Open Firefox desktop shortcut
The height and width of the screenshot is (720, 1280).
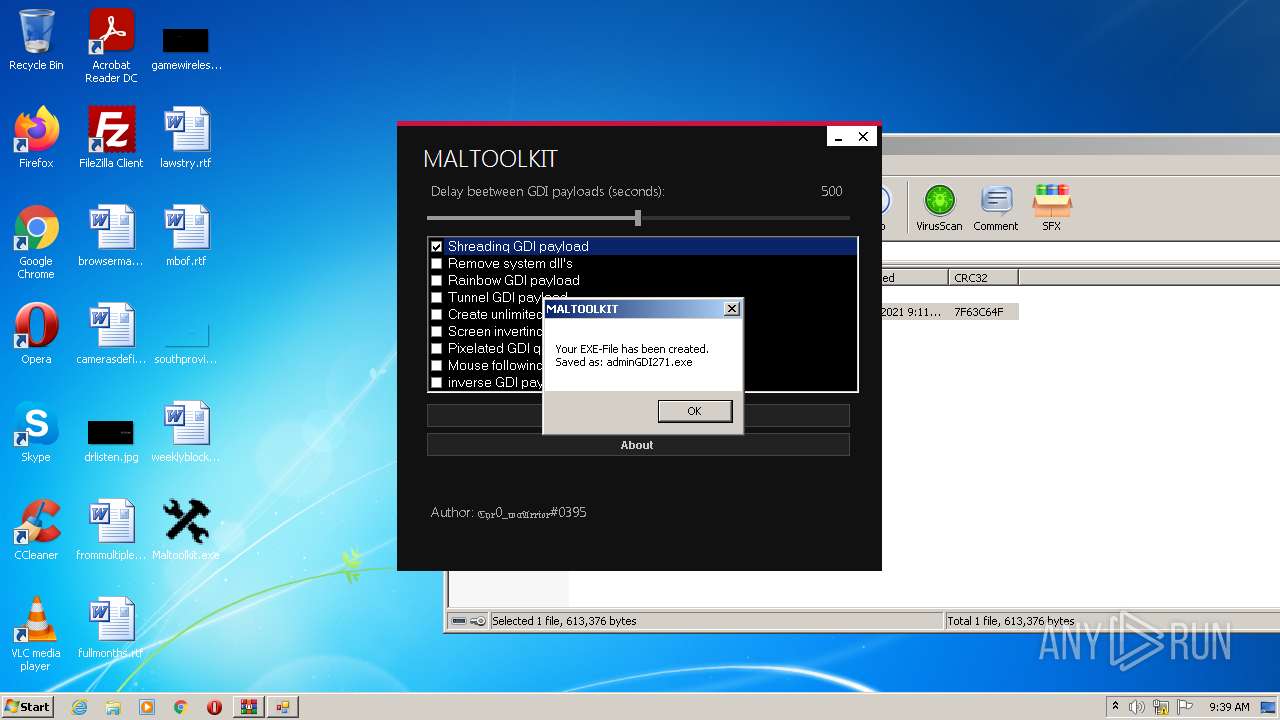(x=36, y=138)
